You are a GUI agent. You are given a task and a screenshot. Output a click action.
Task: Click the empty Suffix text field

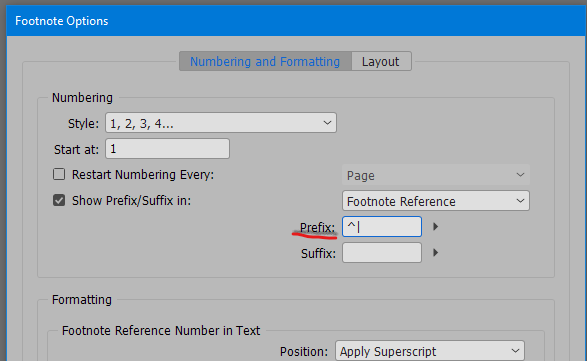pos(382,253)
